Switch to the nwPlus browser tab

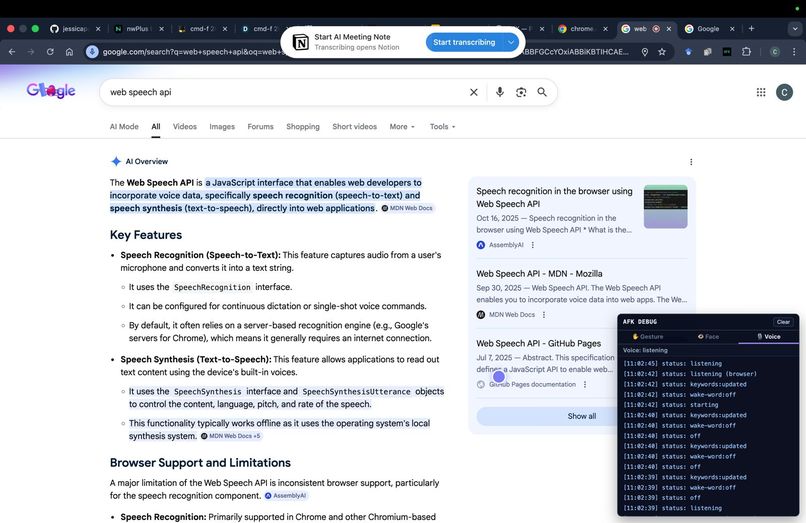[137, 29]
